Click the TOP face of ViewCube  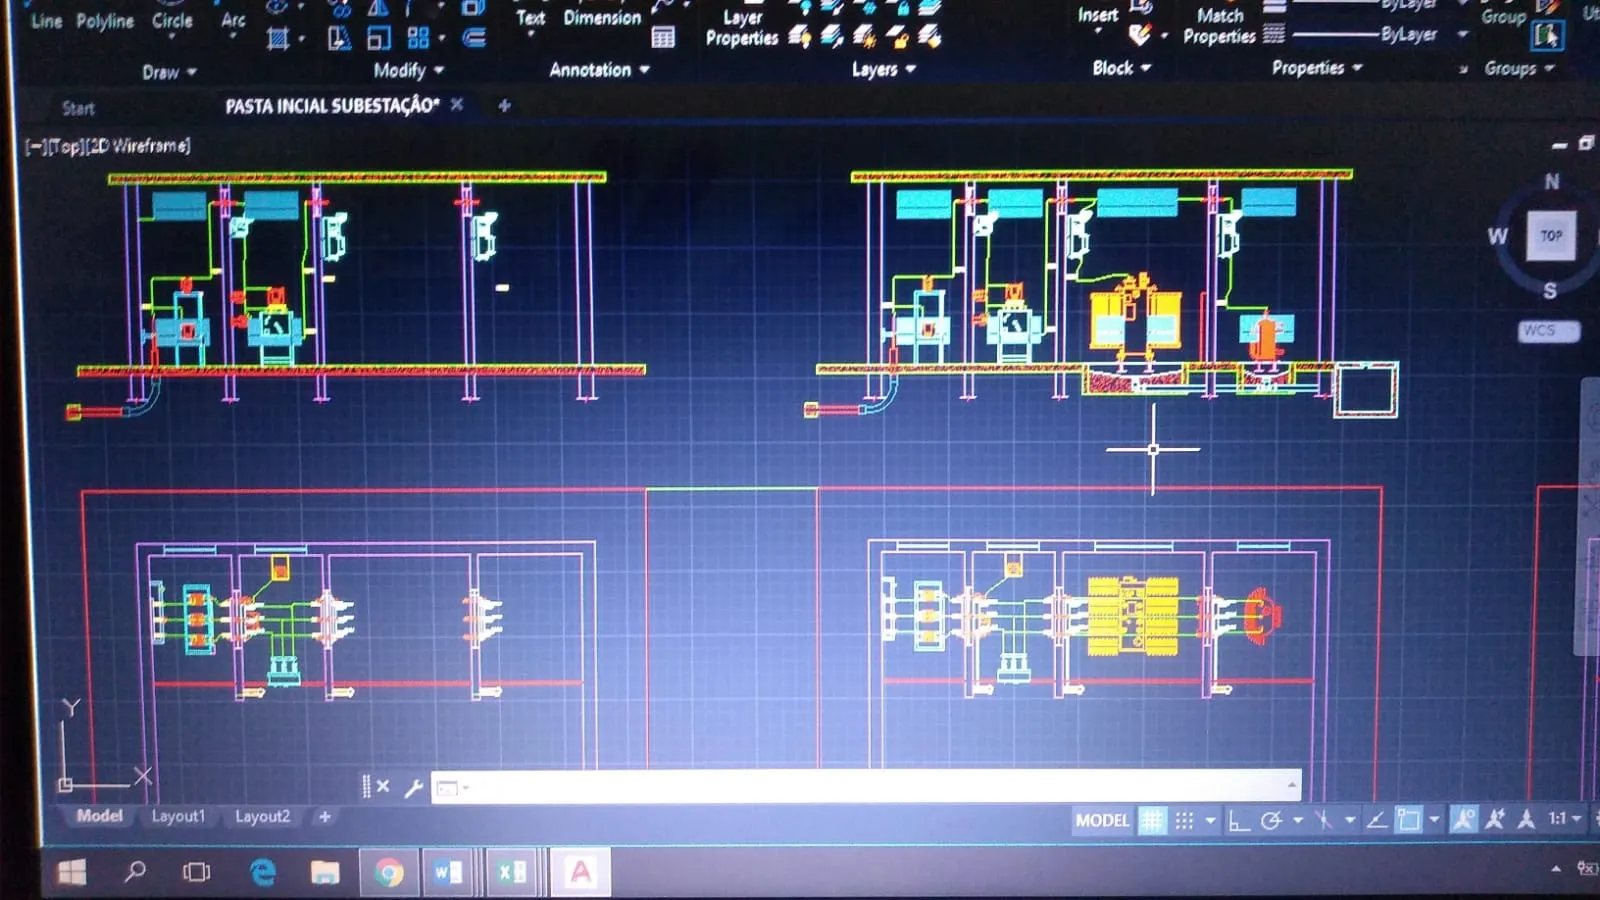point(1550,236)
